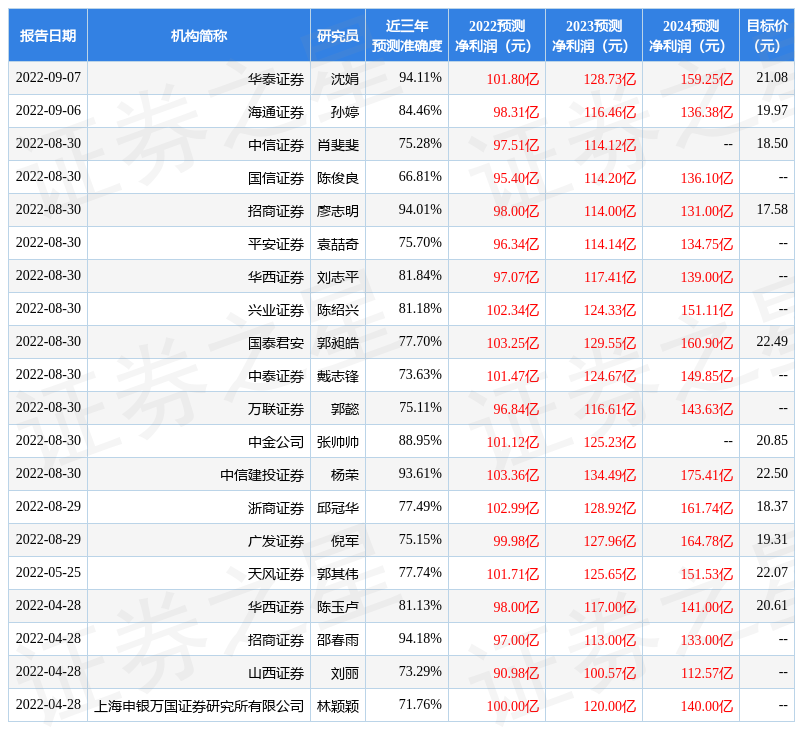Click 2024 forecast value 131.00亿
Image resolution: width=795 pixels, height=730 pixels.
[x=707, y=211]
